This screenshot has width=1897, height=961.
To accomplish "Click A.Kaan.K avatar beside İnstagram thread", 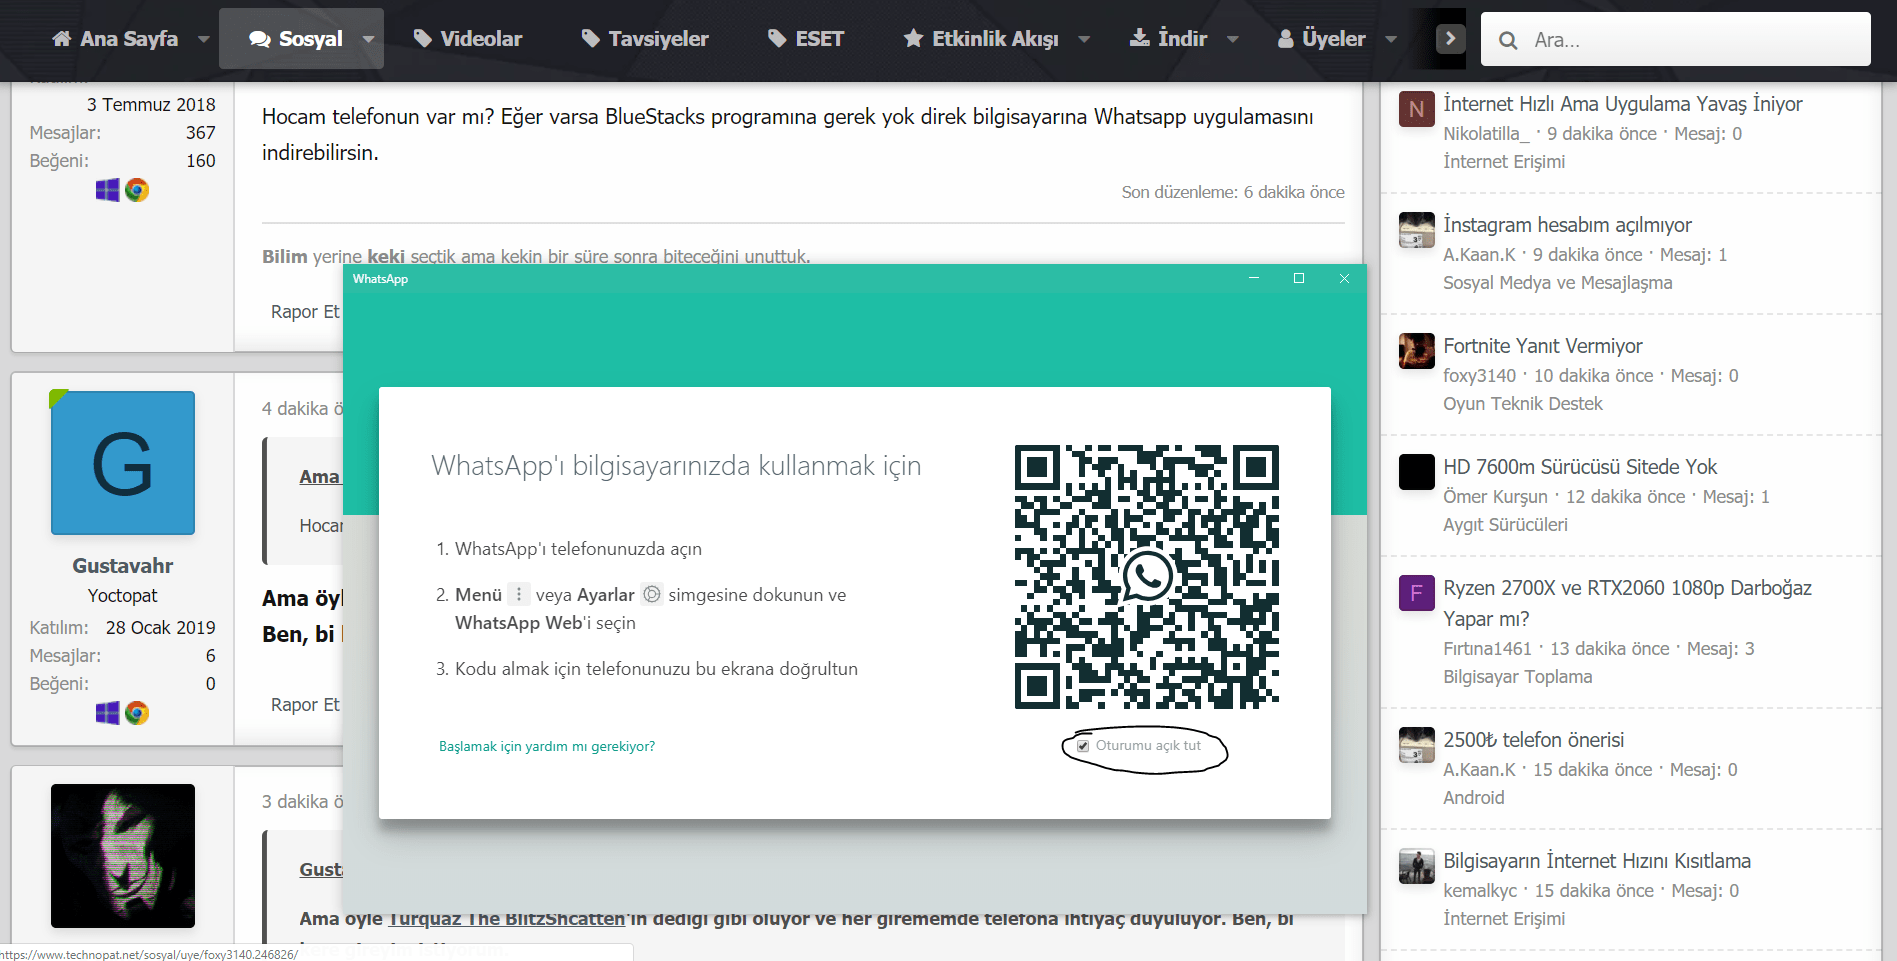I will point(1416,230).
